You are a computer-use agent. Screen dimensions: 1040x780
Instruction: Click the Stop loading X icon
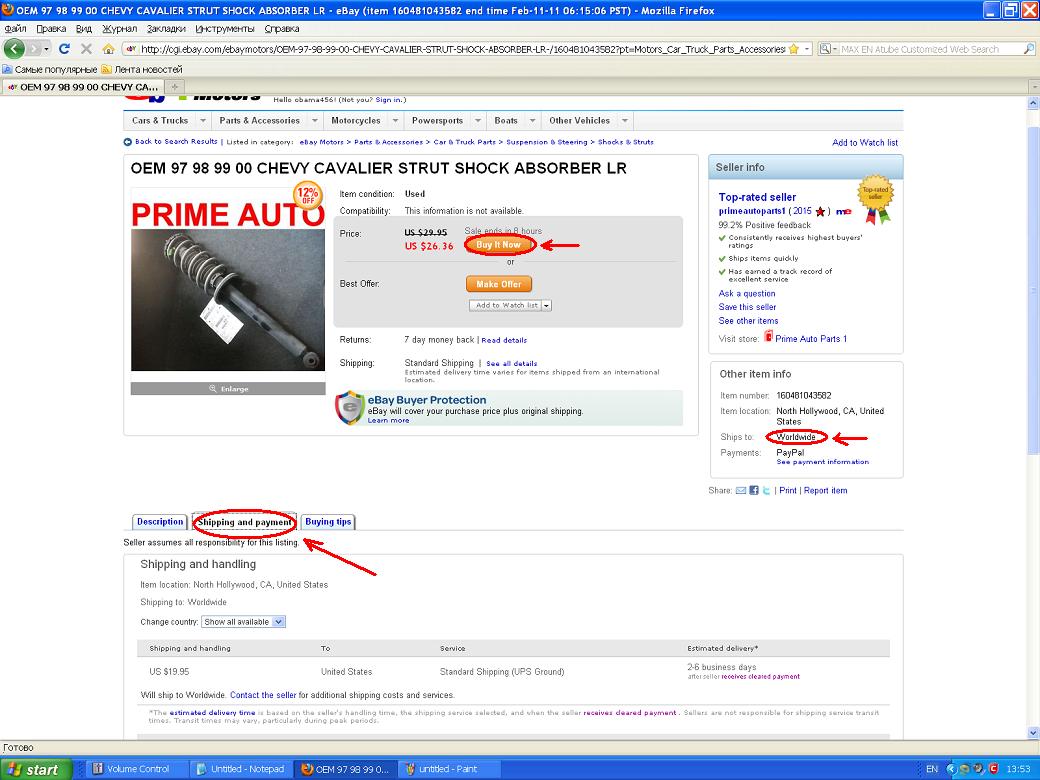pyautogui.click(x=86, y=48)
